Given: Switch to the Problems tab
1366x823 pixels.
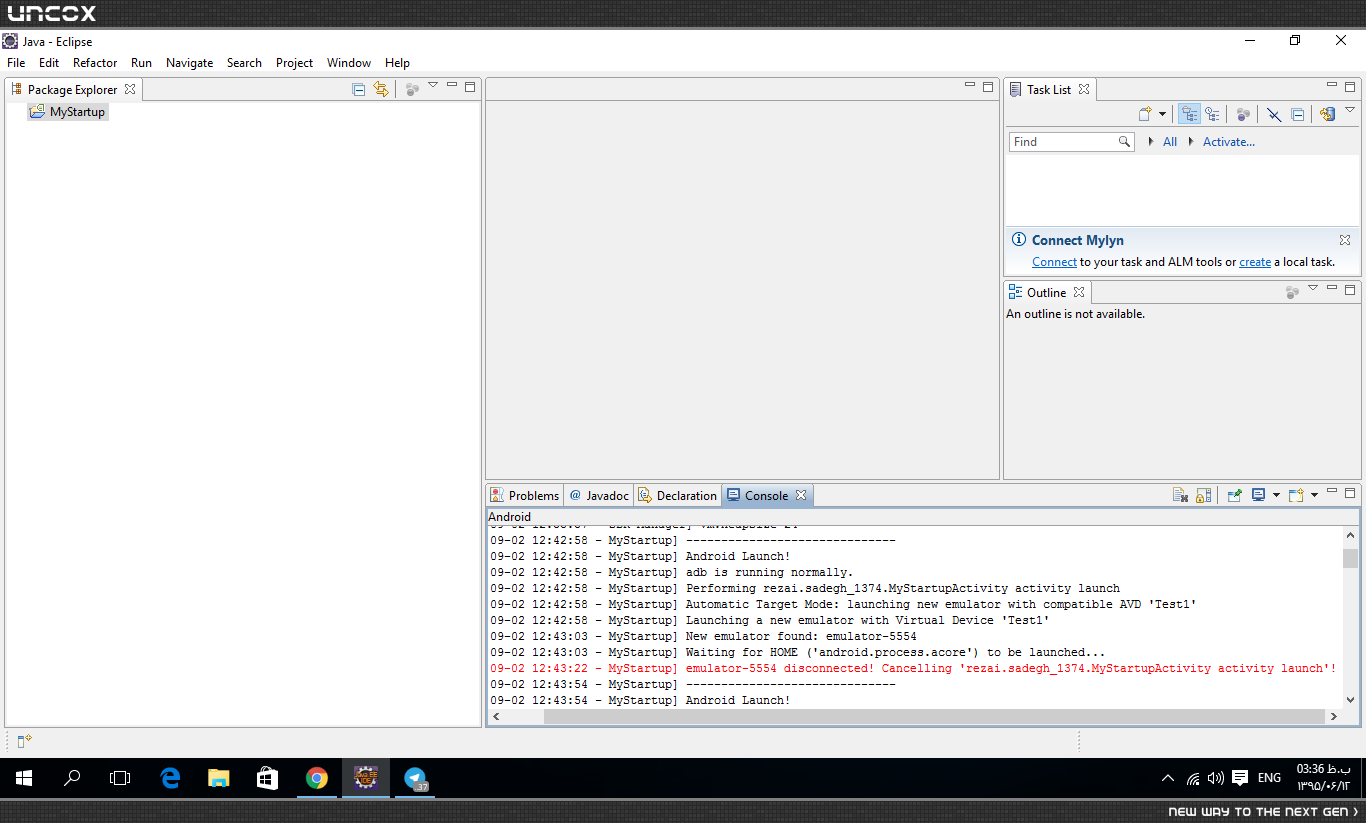Looking at the screenshot, I should pos(524,495).
